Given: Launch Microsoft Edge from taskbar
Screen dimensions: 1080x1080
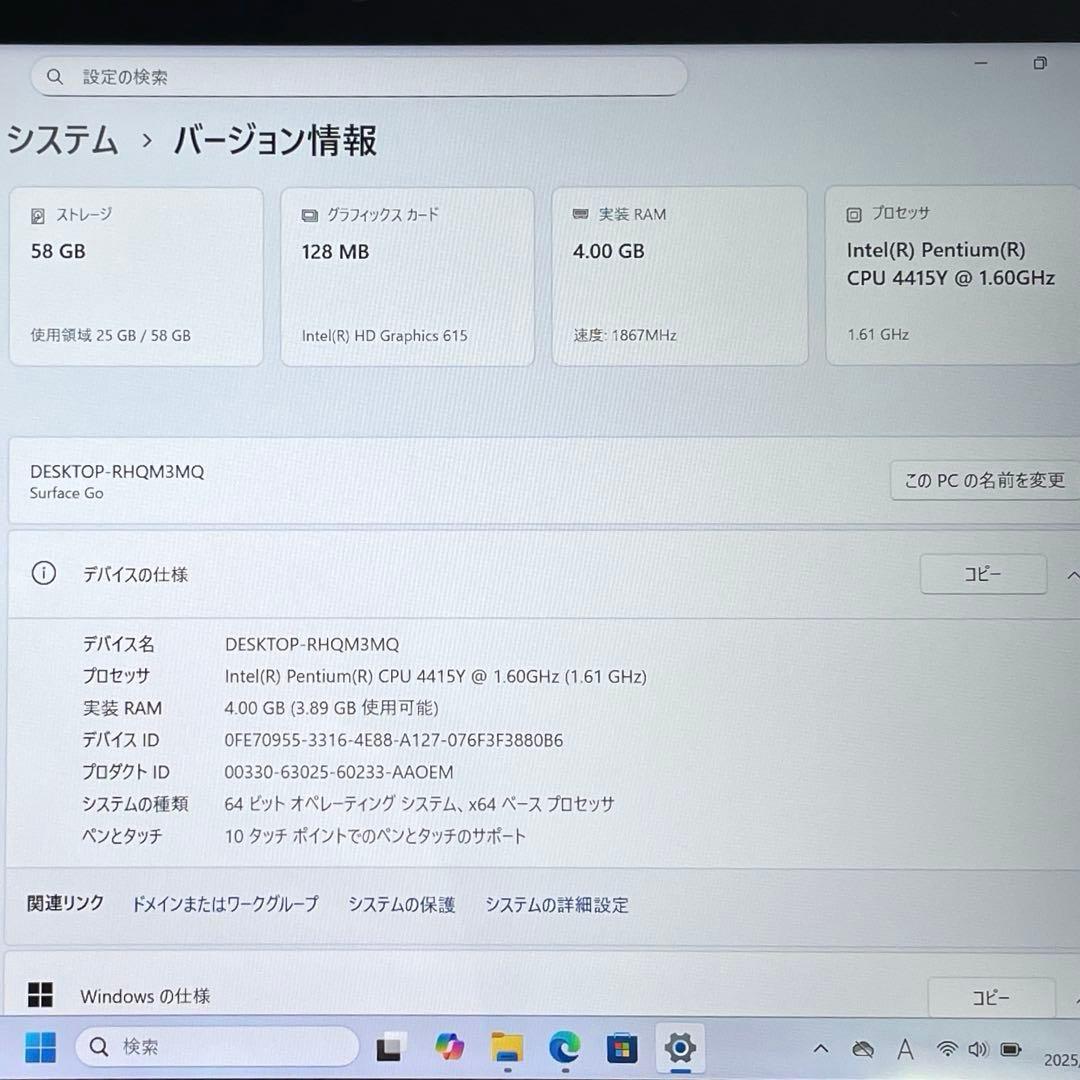Looking at the screenshot, I should [565, 1048].
